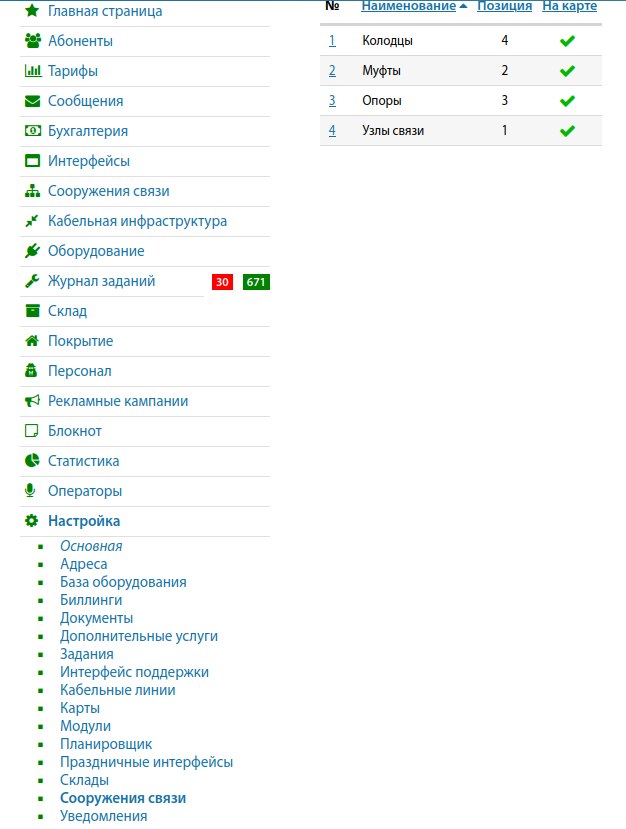Toggle the map checkmark for Узлы связи
Viewport: 626px width, 829px height.
567,131
